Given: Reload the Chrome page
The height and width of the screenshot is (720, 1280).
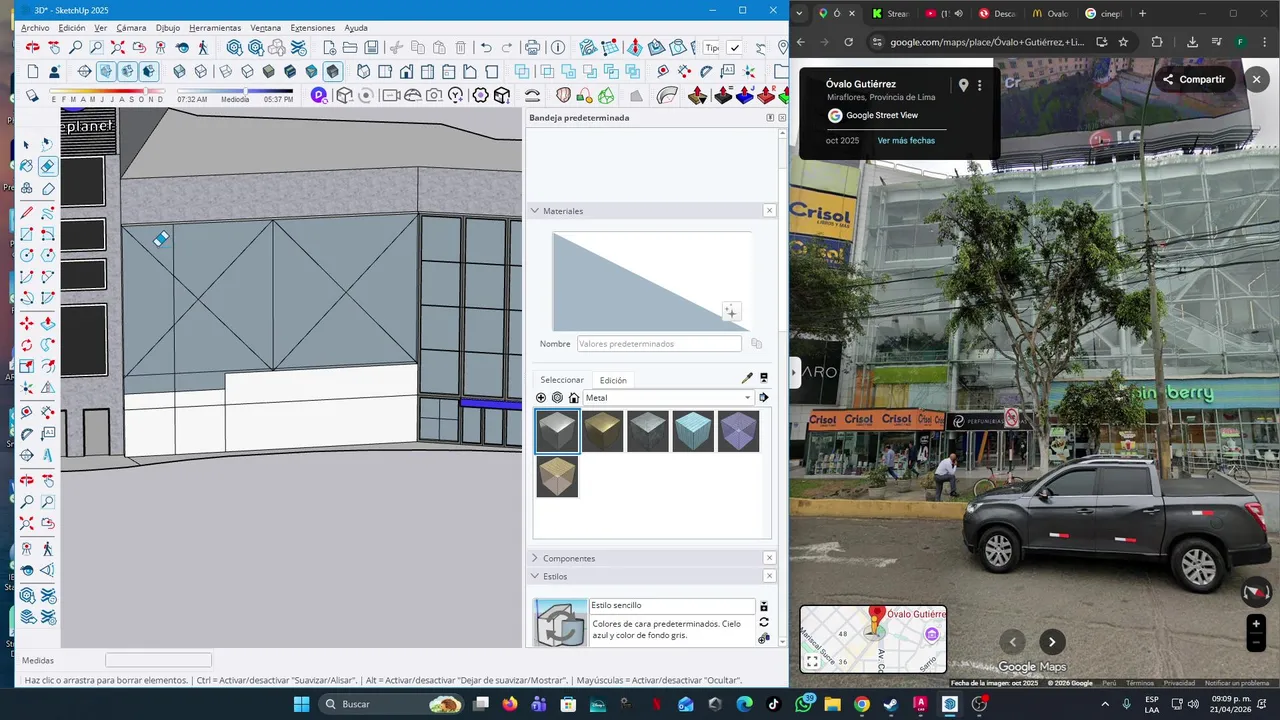Looking at the screenshot, I should click(848, 42).
